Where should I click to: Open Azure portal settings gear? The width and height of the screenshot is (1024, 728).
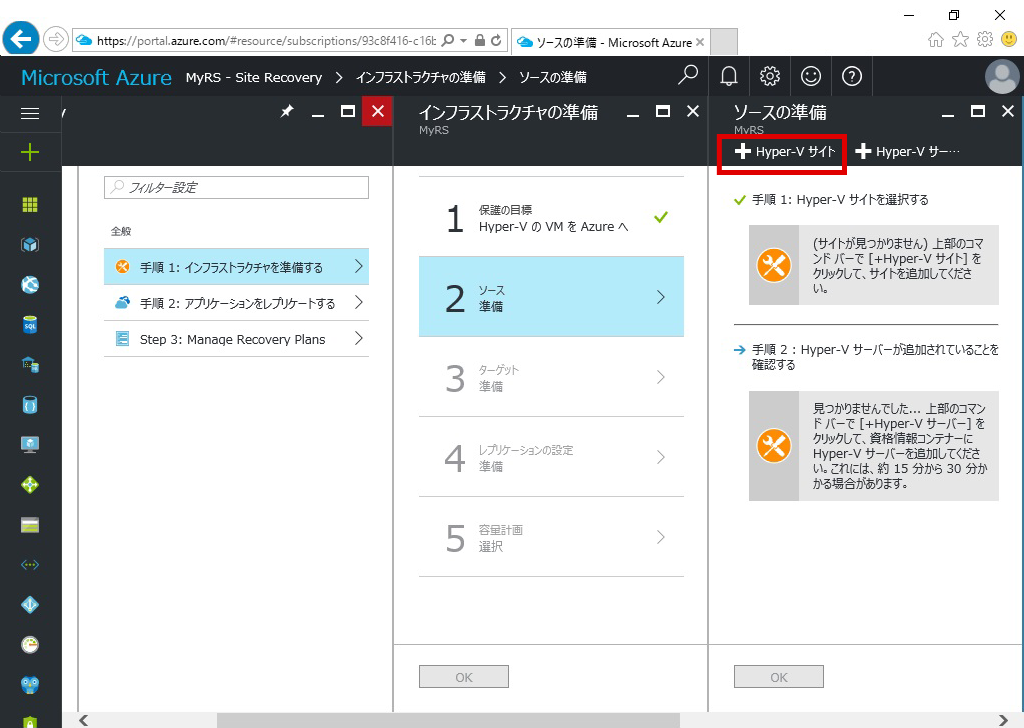[x=770, y=76]
